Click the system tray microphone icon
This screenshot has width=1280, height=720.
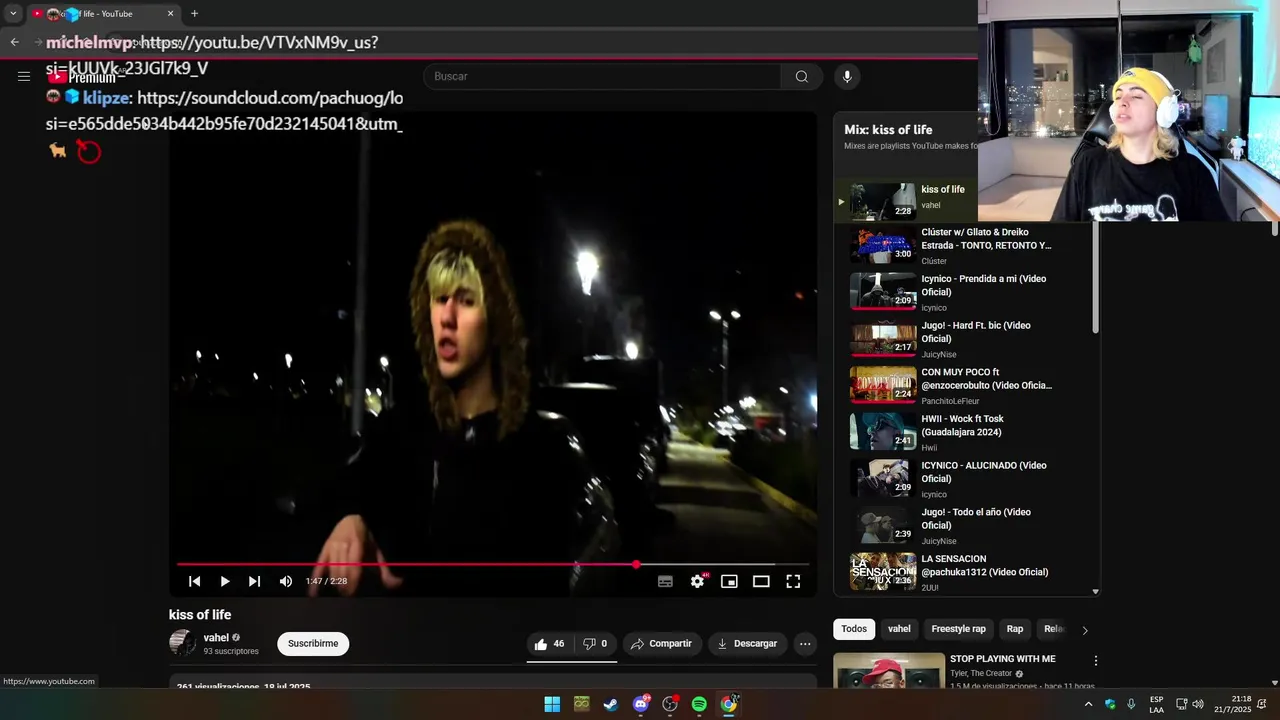tap(1131, 704)
